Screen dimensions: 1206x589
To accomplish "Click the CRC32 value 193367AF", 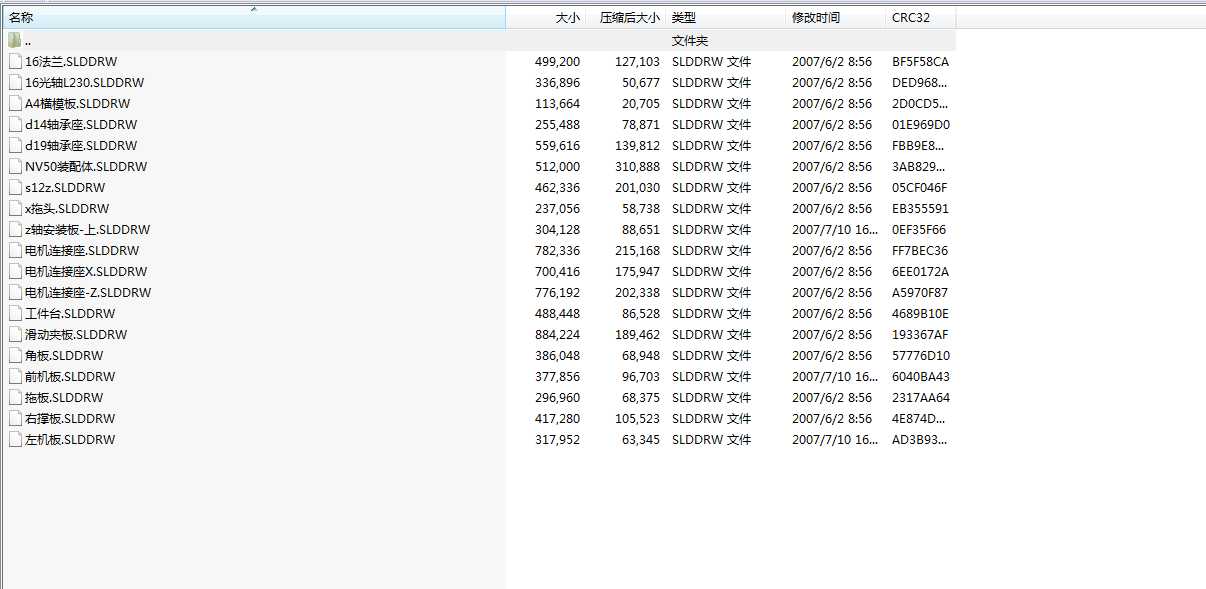I will tap(920, 334).
